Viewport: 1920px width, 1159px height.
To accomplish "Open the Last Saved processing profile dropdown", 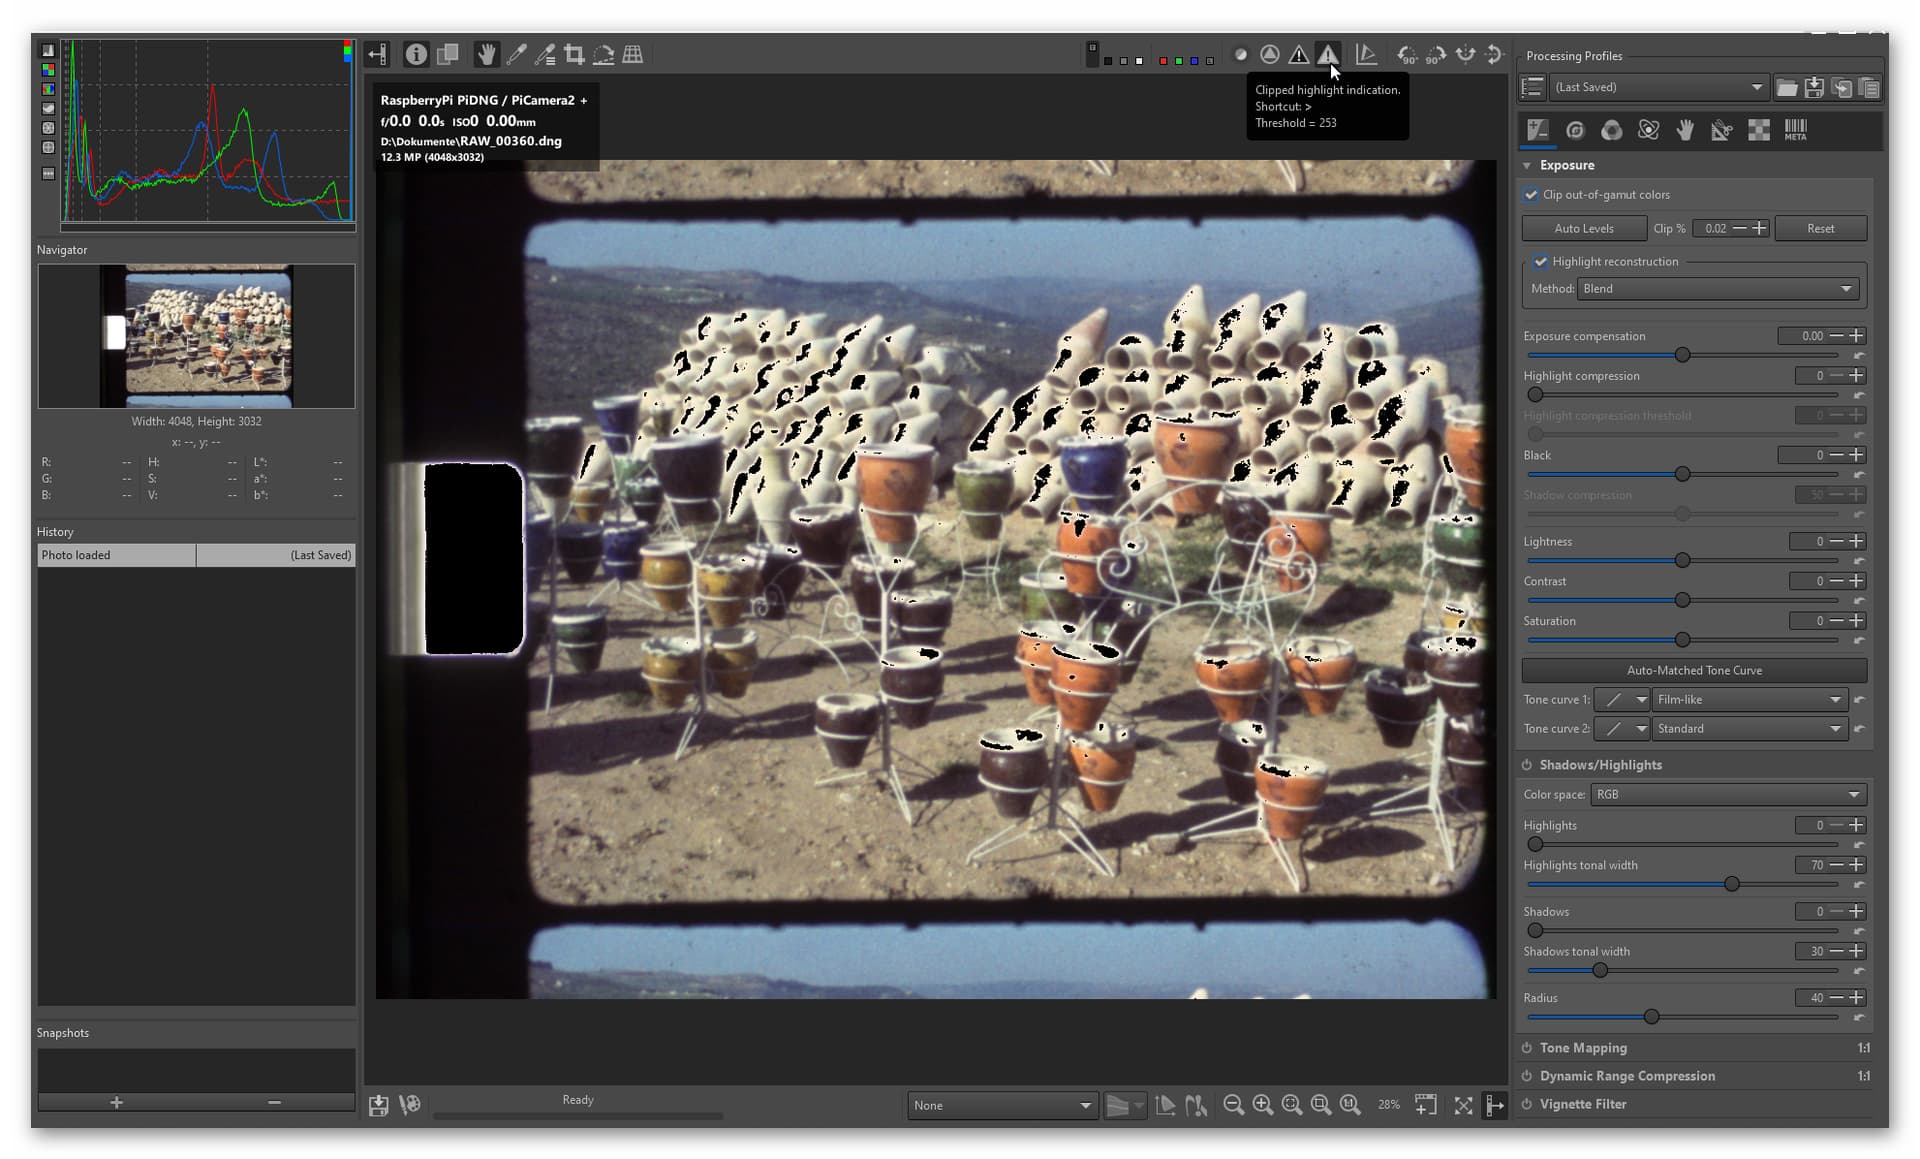I will [1658, 88].
